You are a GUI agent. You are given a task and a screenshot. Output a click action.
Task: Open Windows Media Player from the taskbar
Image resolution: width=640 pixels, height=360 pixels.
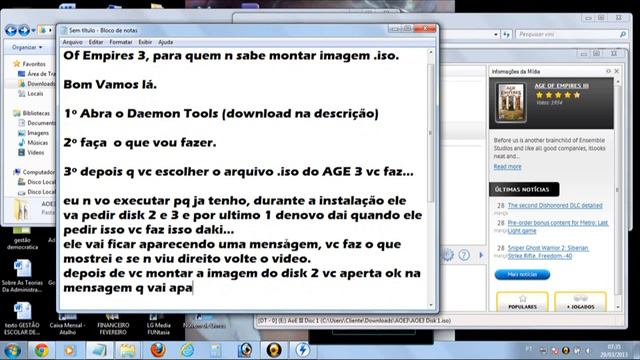click(x=69, y=350)
